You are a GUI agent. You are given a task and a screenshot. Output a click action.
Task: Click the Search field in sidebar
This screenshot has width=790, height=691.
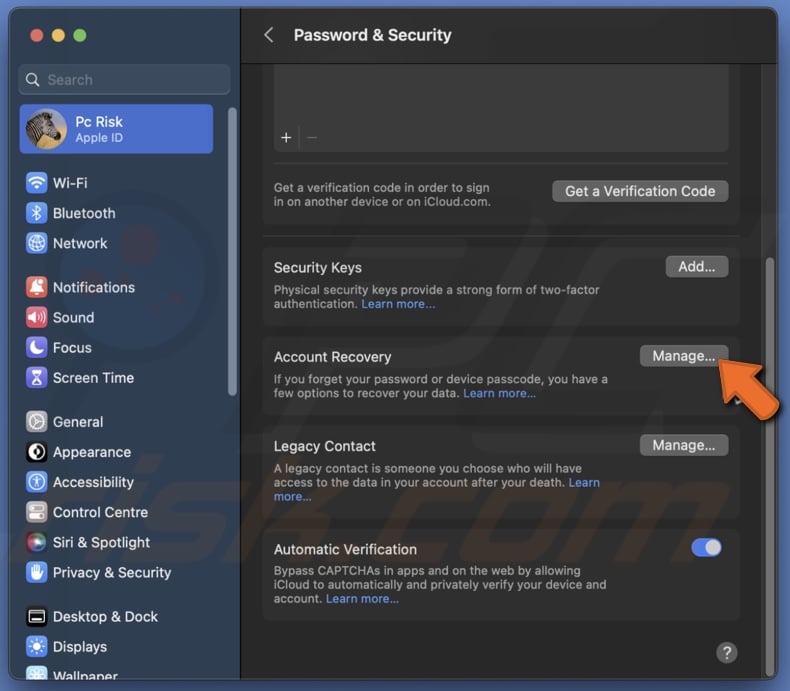125,80
